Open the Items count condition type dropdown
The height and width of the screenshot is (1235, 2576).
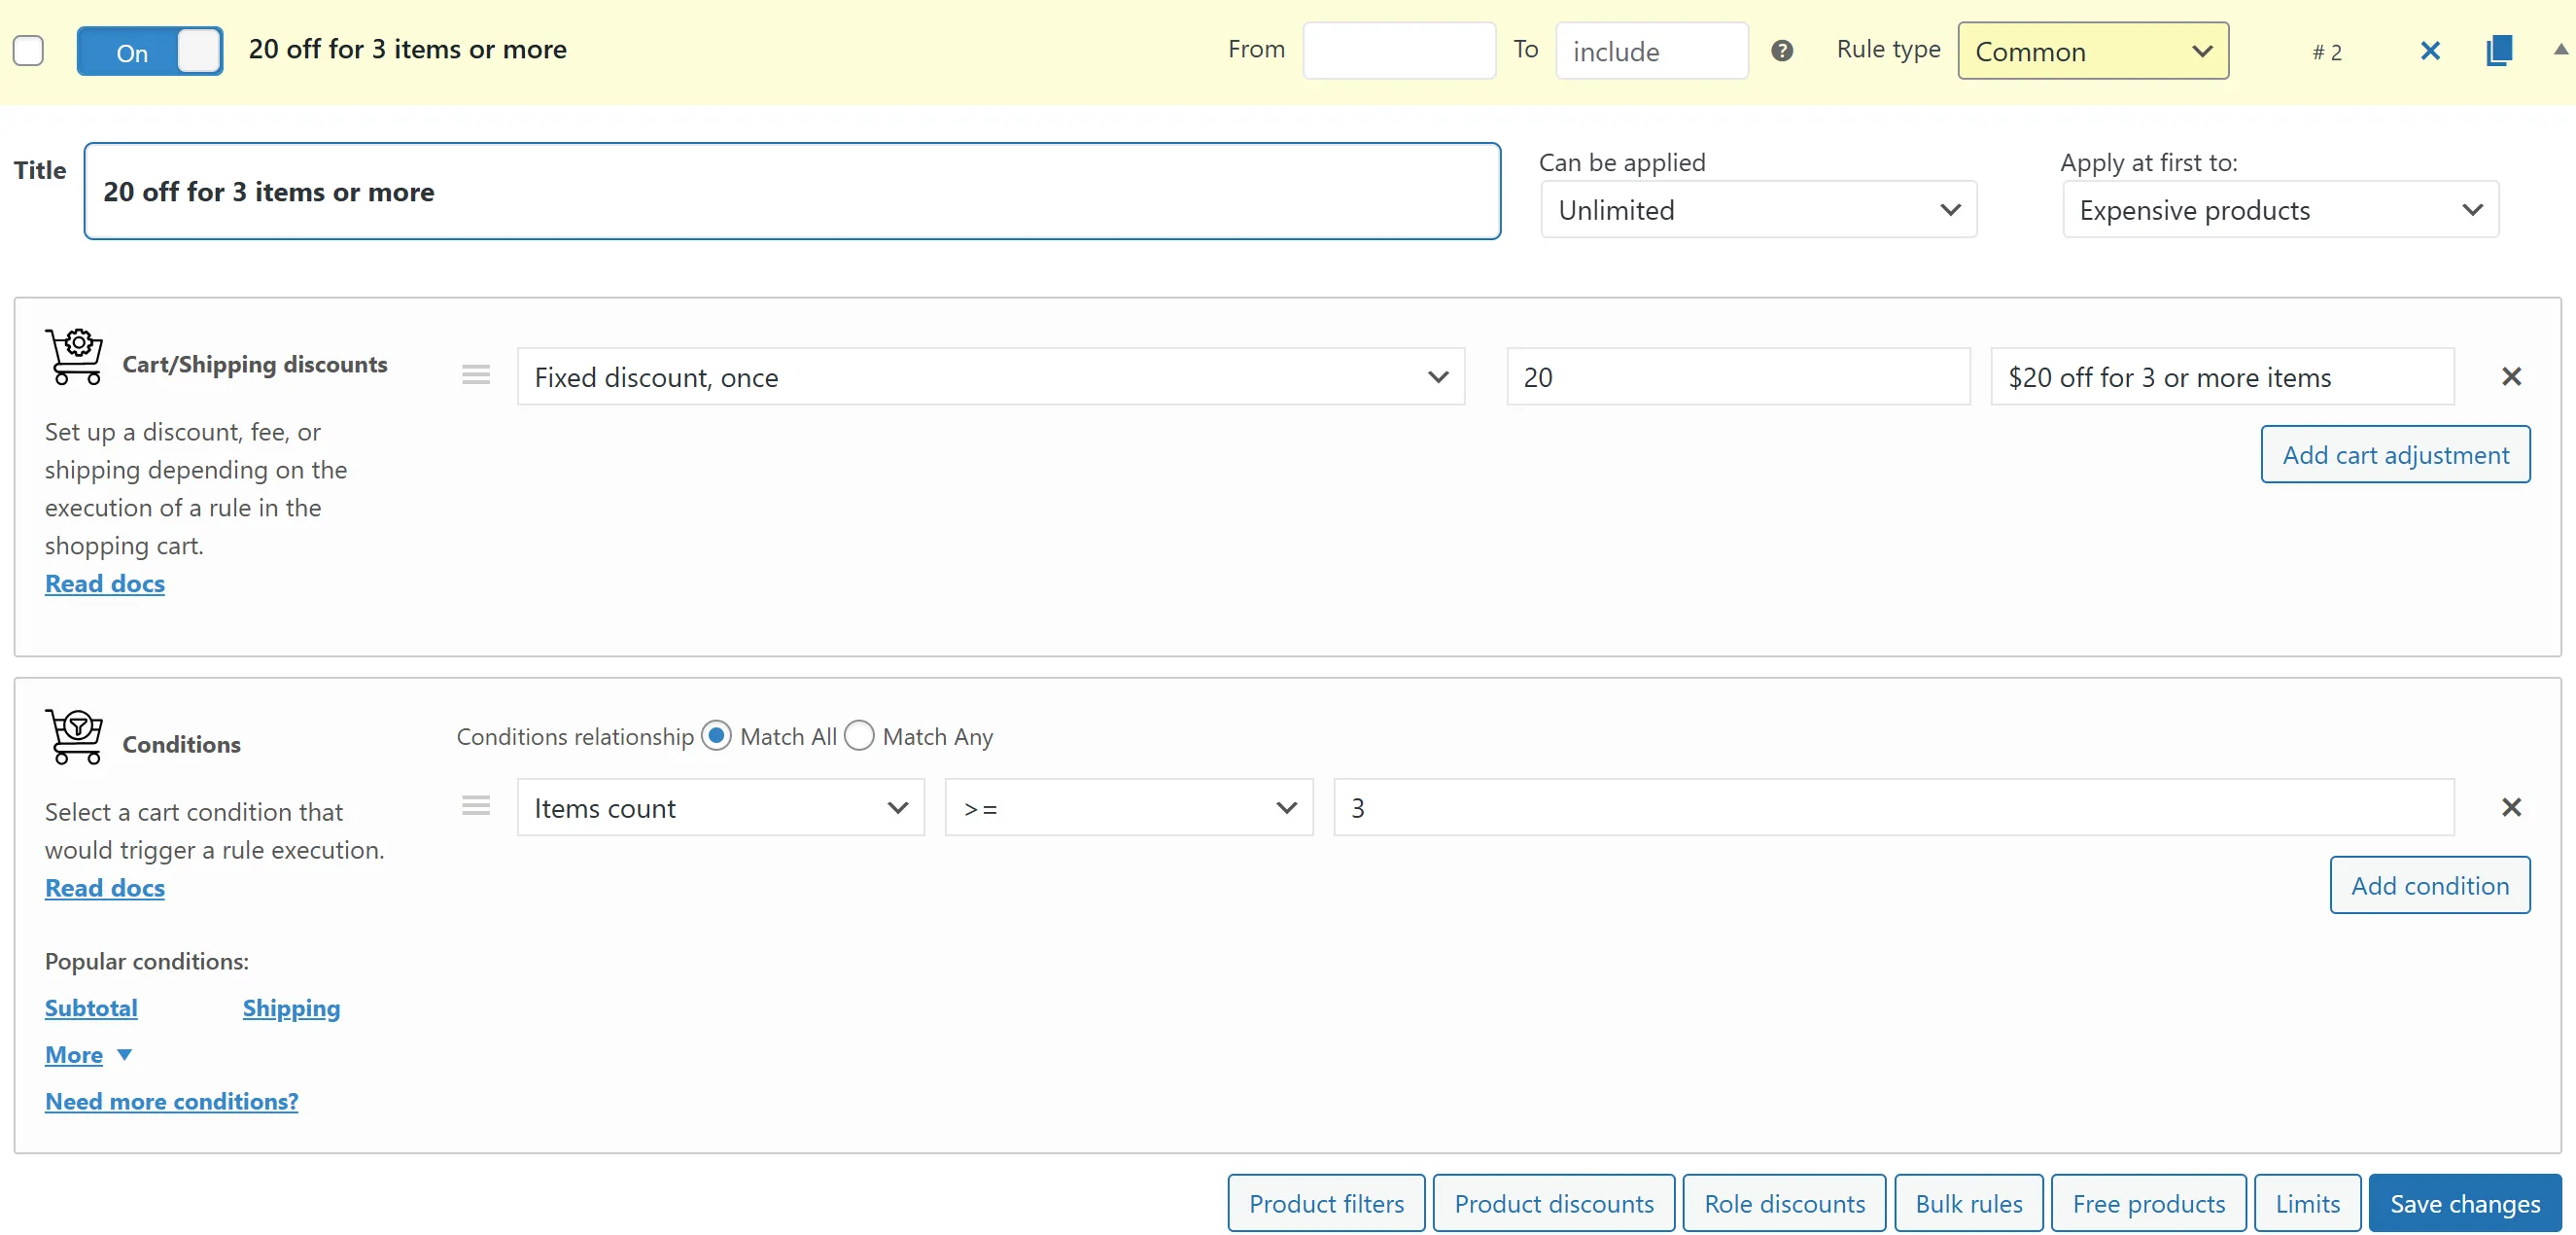(720, 808)
